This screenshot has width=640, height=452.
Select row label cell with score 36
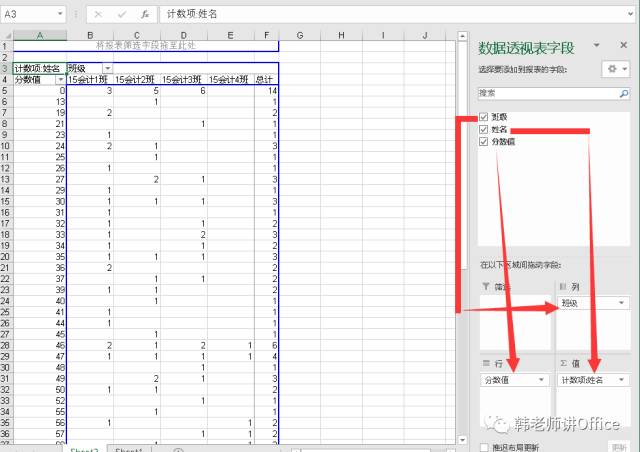tap(40, 267)
